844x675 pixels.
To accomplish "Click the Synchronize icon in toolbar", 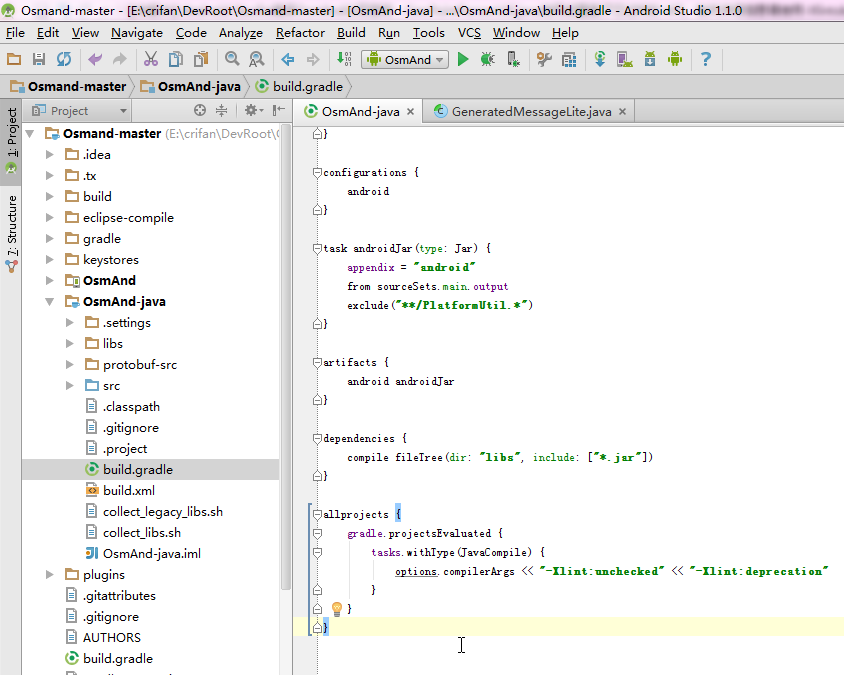I will [x=63, y=60].
